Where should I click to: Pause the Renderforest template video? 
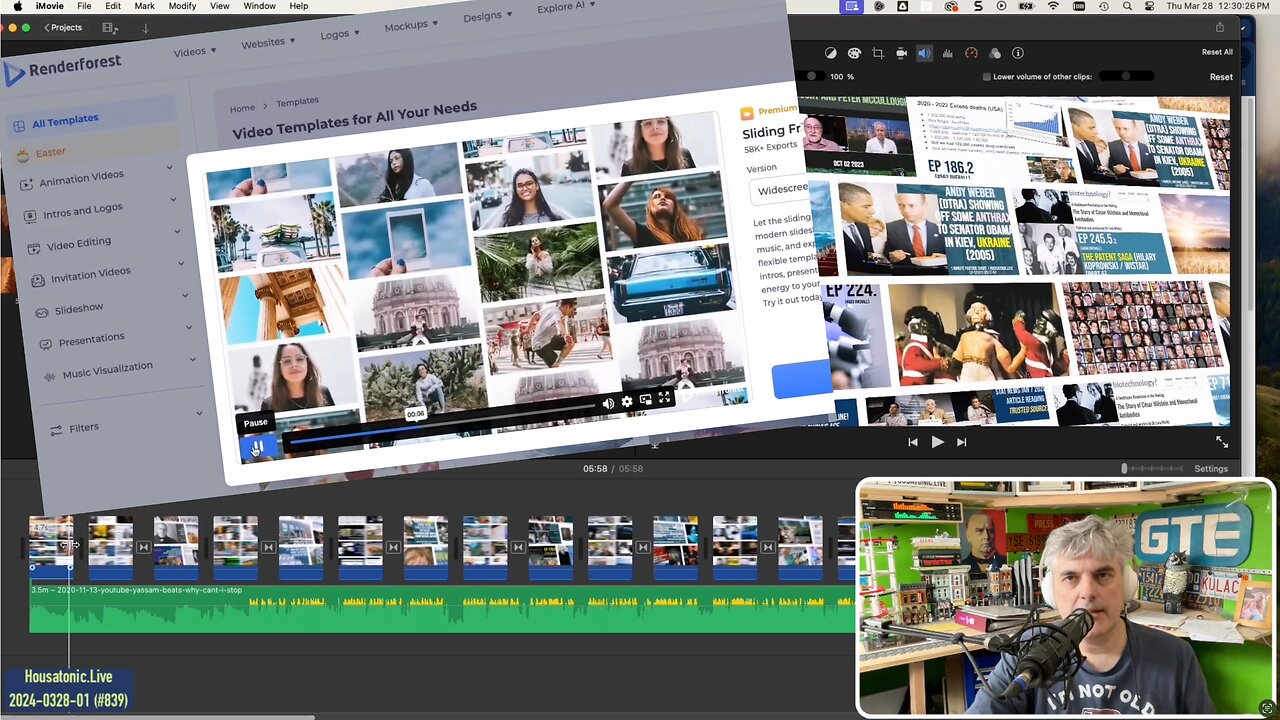(257, 448)
